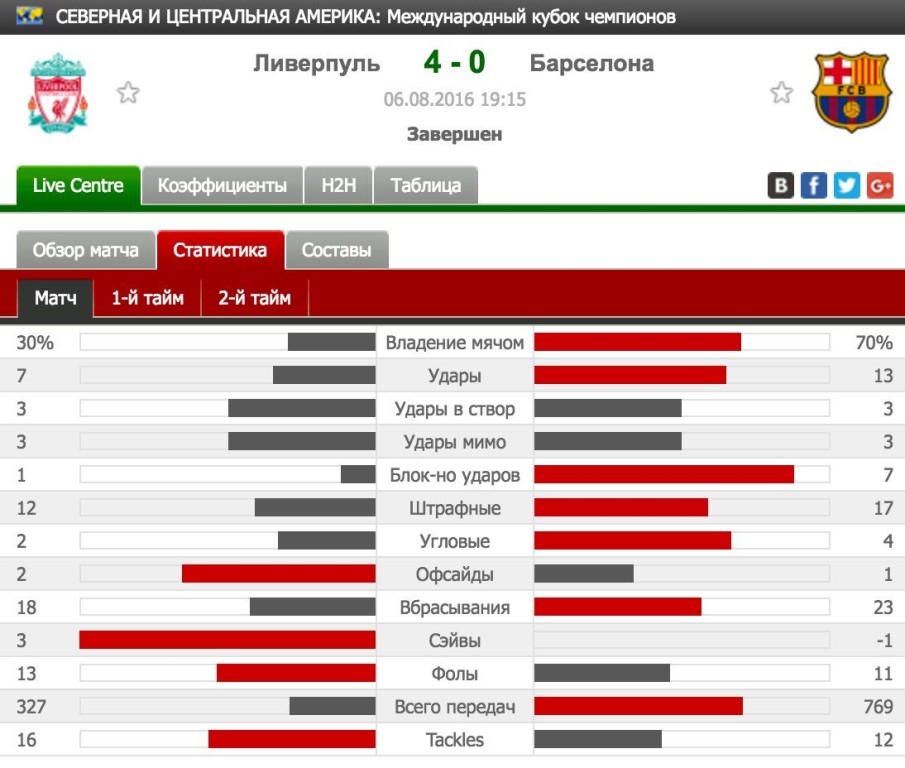Image resolution: width=905 pixels, height=768 pixels.
Task: Click the Барселона team name link
Action: 592,63
